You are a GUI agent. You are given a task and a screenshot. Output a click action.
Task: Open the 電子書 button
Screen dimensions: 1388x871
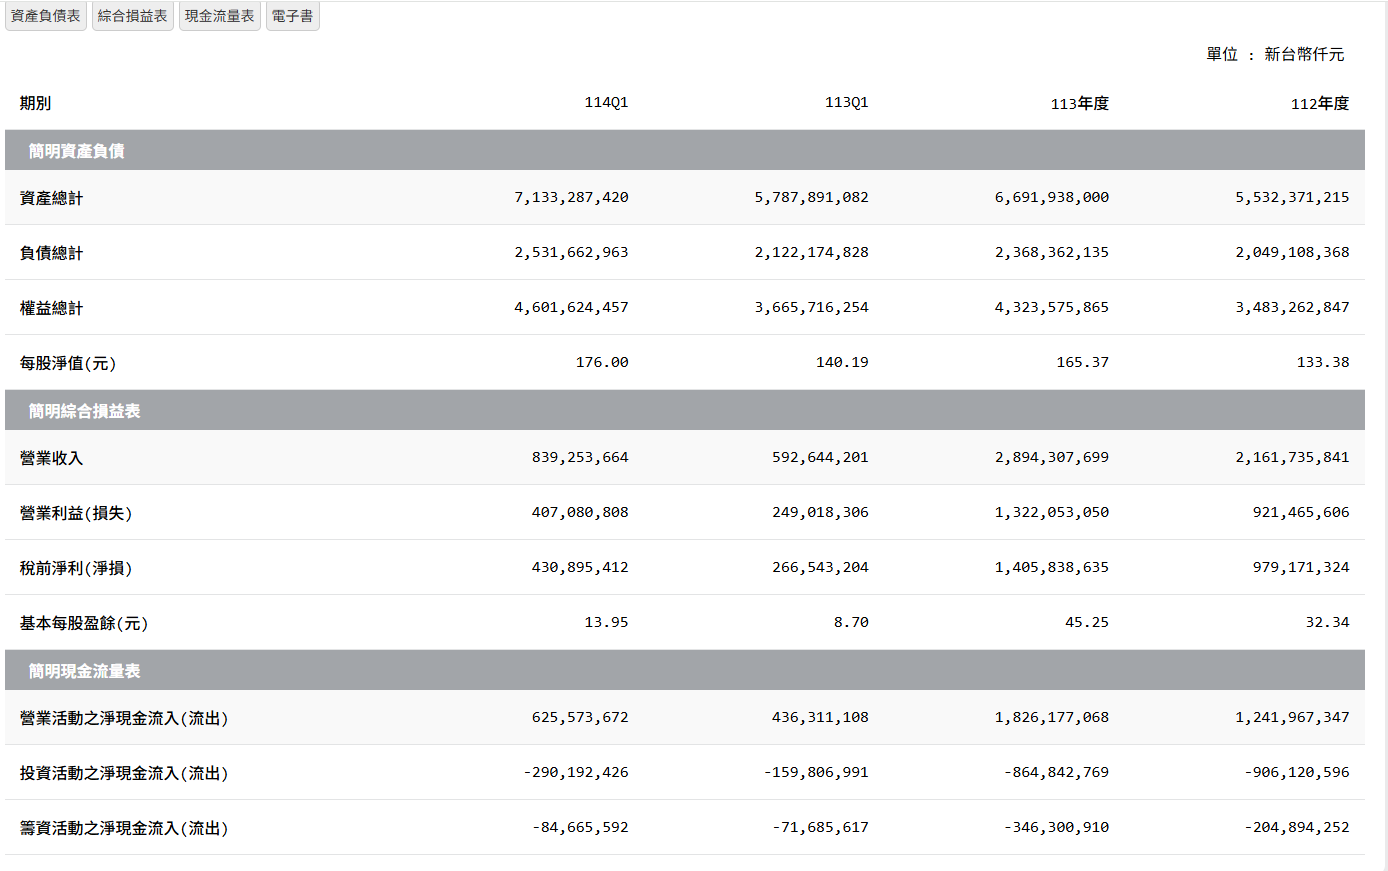click(x=293, y=16)
